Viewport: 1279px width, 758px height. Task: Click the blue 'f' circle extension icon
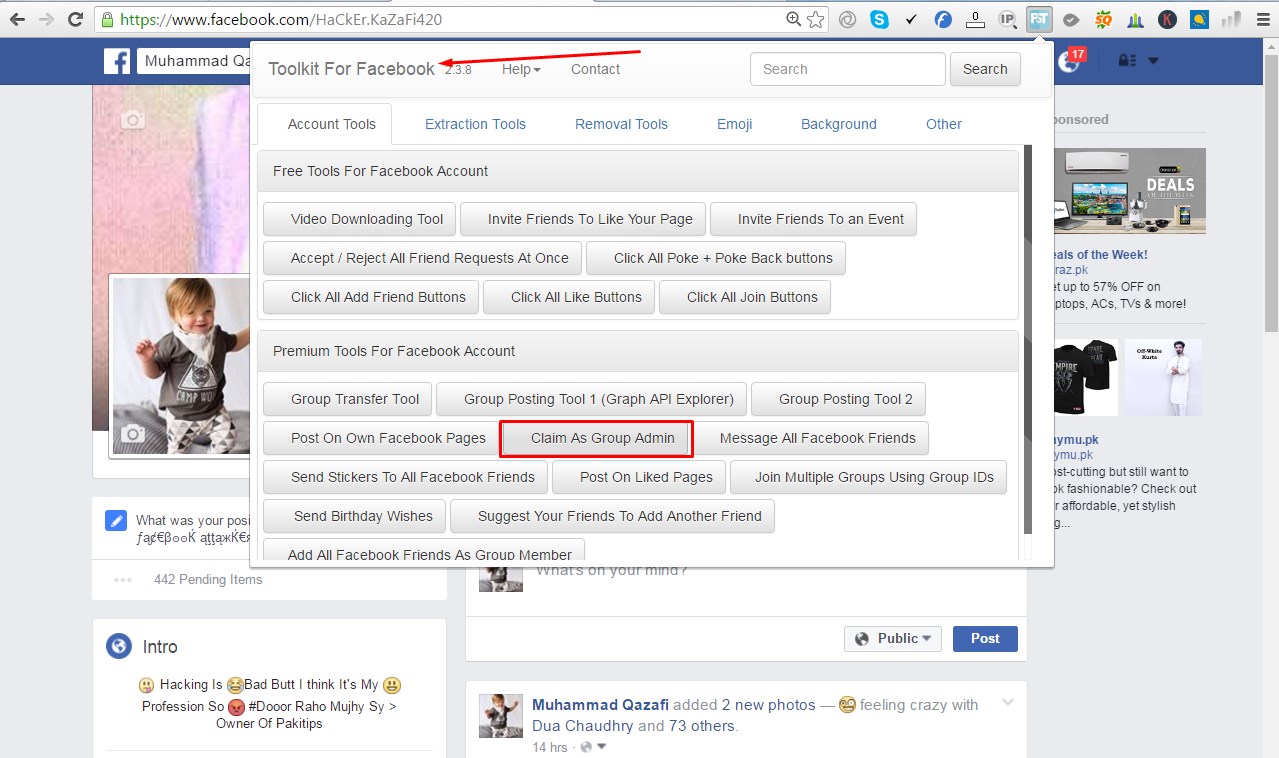(x=943, y=19)
